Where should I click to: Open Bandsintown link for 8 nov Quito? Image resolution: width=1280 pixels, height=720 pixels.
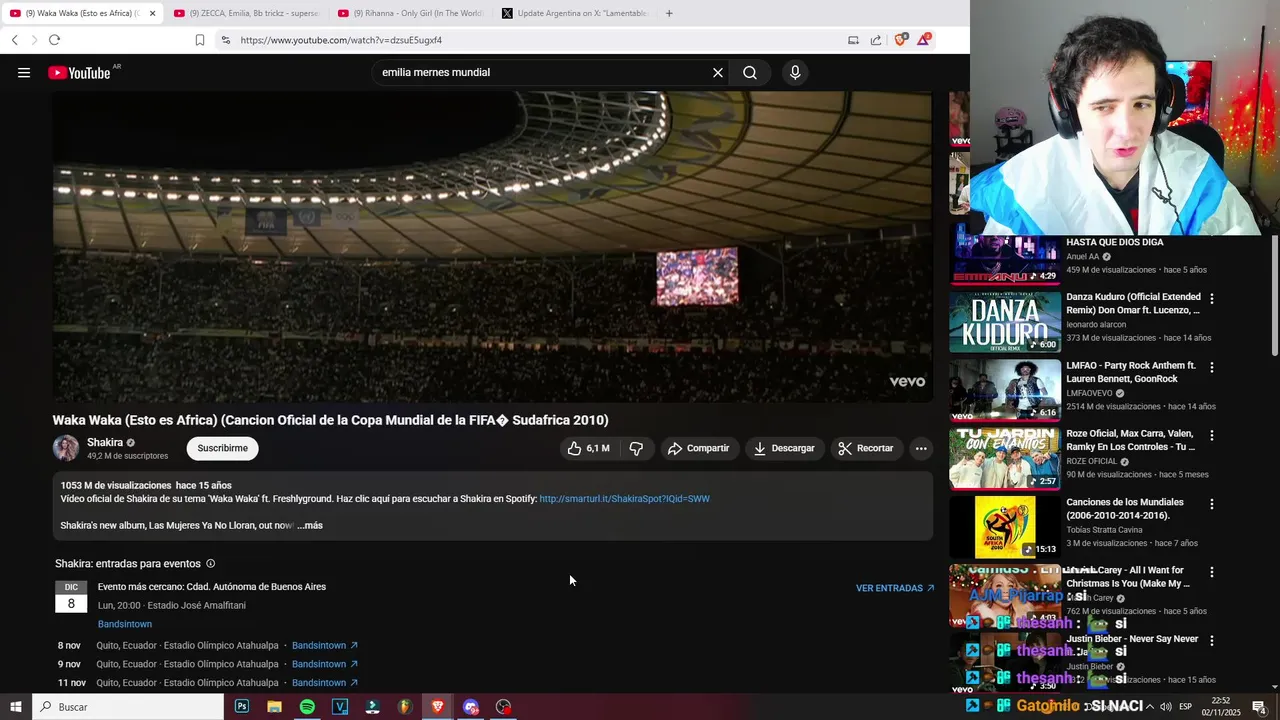[x=325, y=646]
